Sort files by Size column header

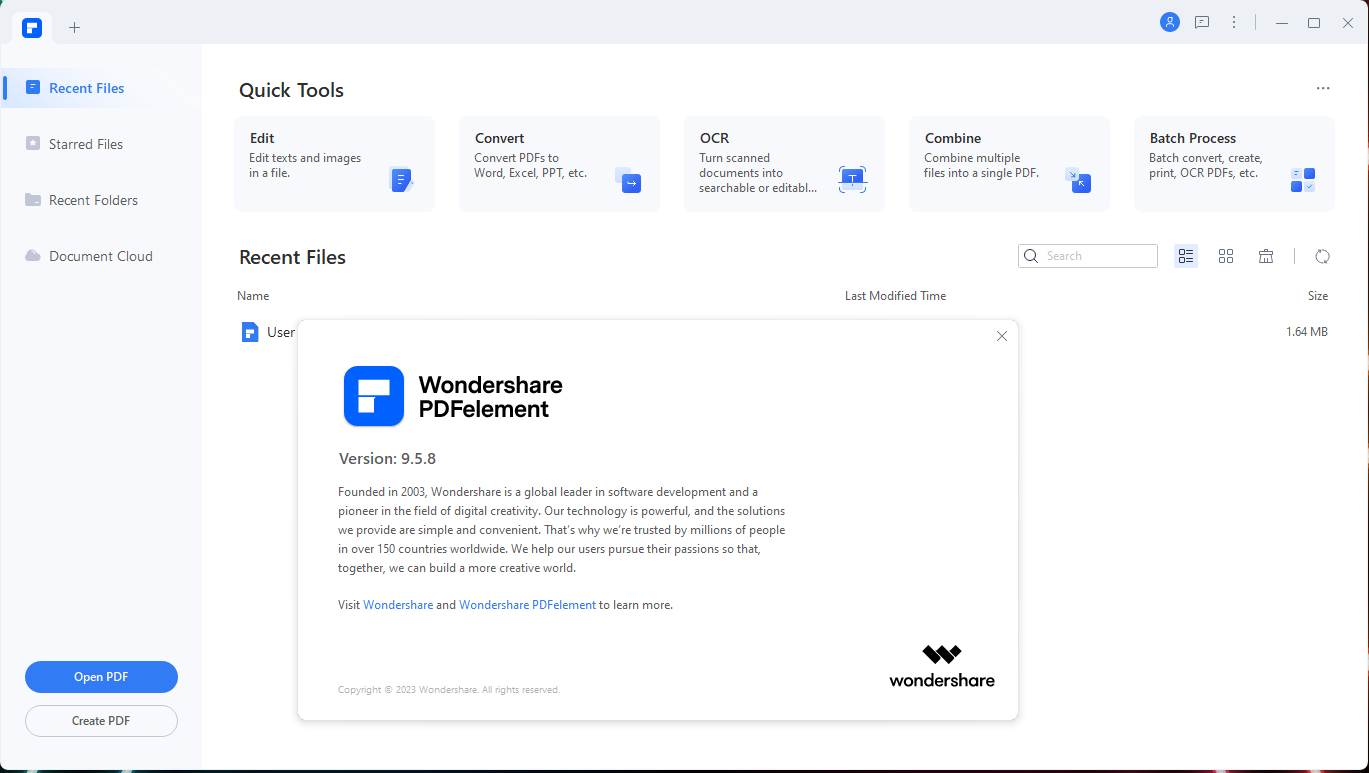point(1318,296)
